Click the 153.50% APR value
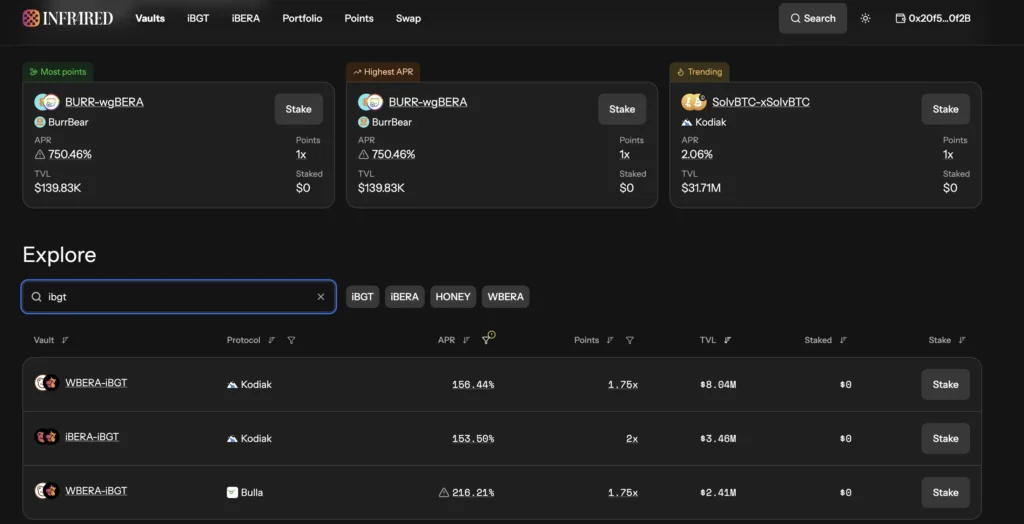The width and height of the screenshot is (1024, 524). click(x=473, y=438)
